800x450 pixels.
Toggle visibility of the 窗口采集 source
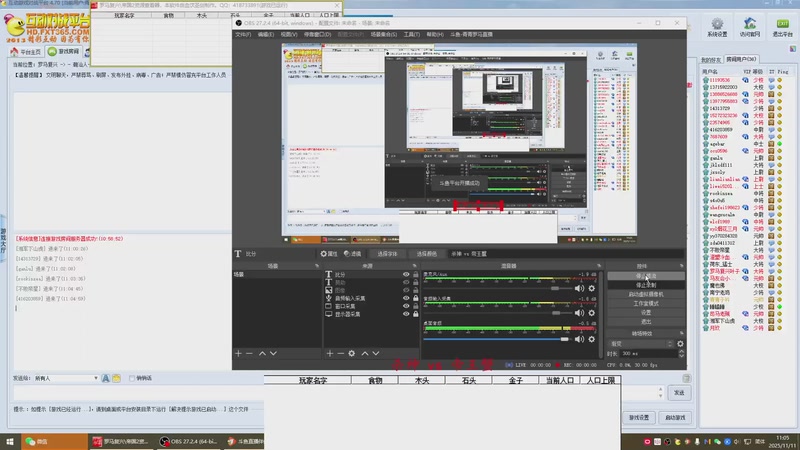406,306
